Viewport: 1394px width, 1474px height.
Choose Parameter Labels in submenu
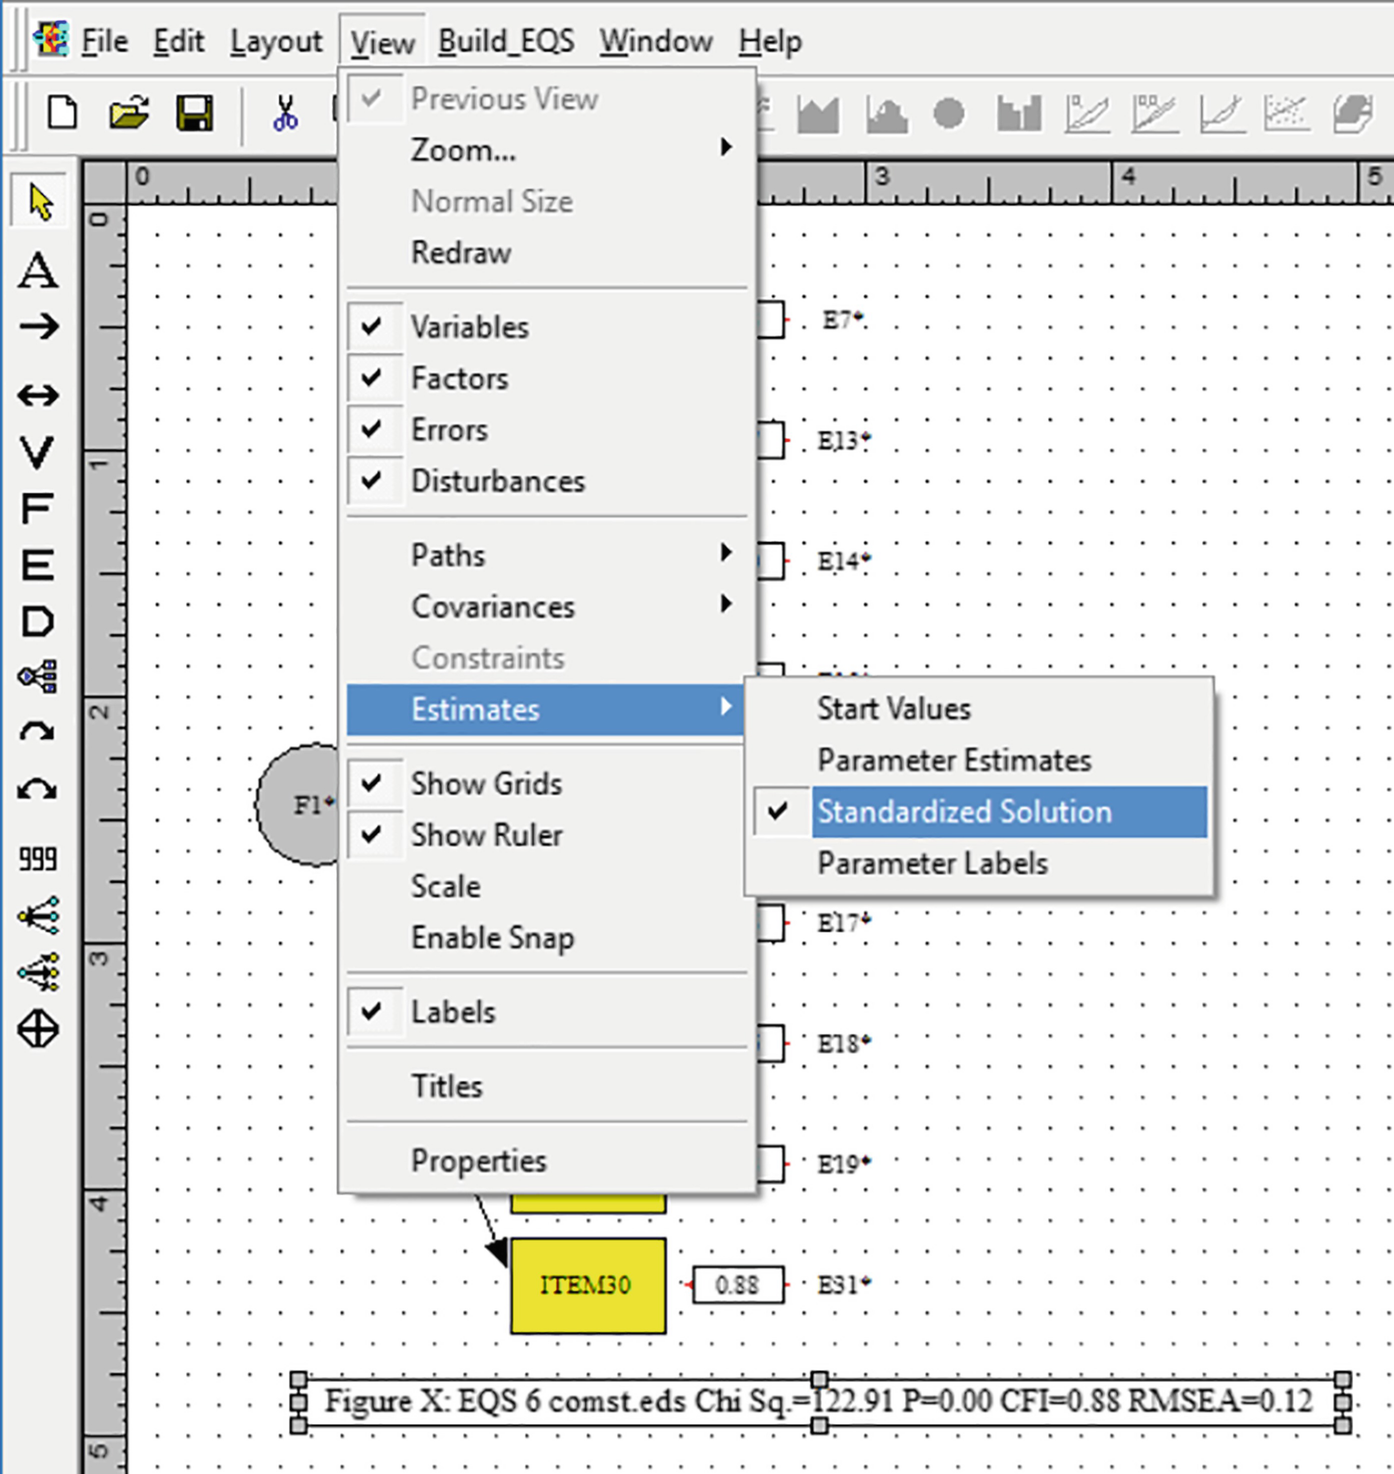(979, 863)
